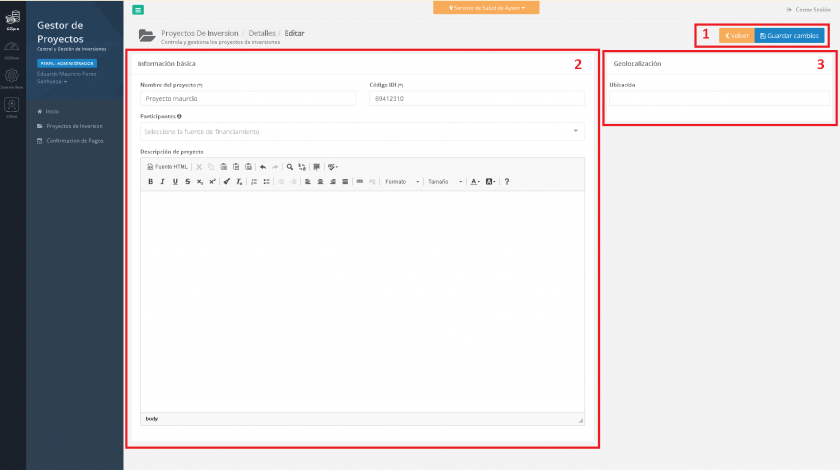
Task: Toggle the green sidebar hamburger button
Action: (138, 9)
